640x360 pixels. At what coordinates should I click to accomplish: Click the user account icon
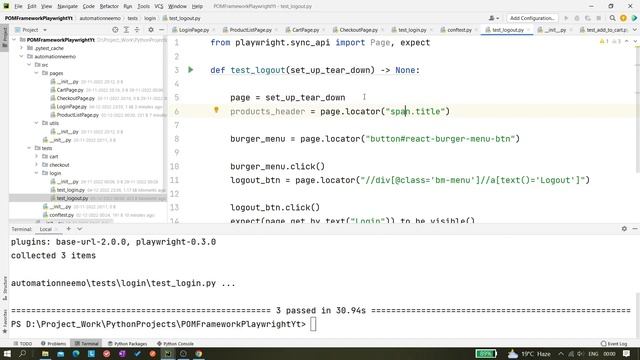[x=493, y=18]
